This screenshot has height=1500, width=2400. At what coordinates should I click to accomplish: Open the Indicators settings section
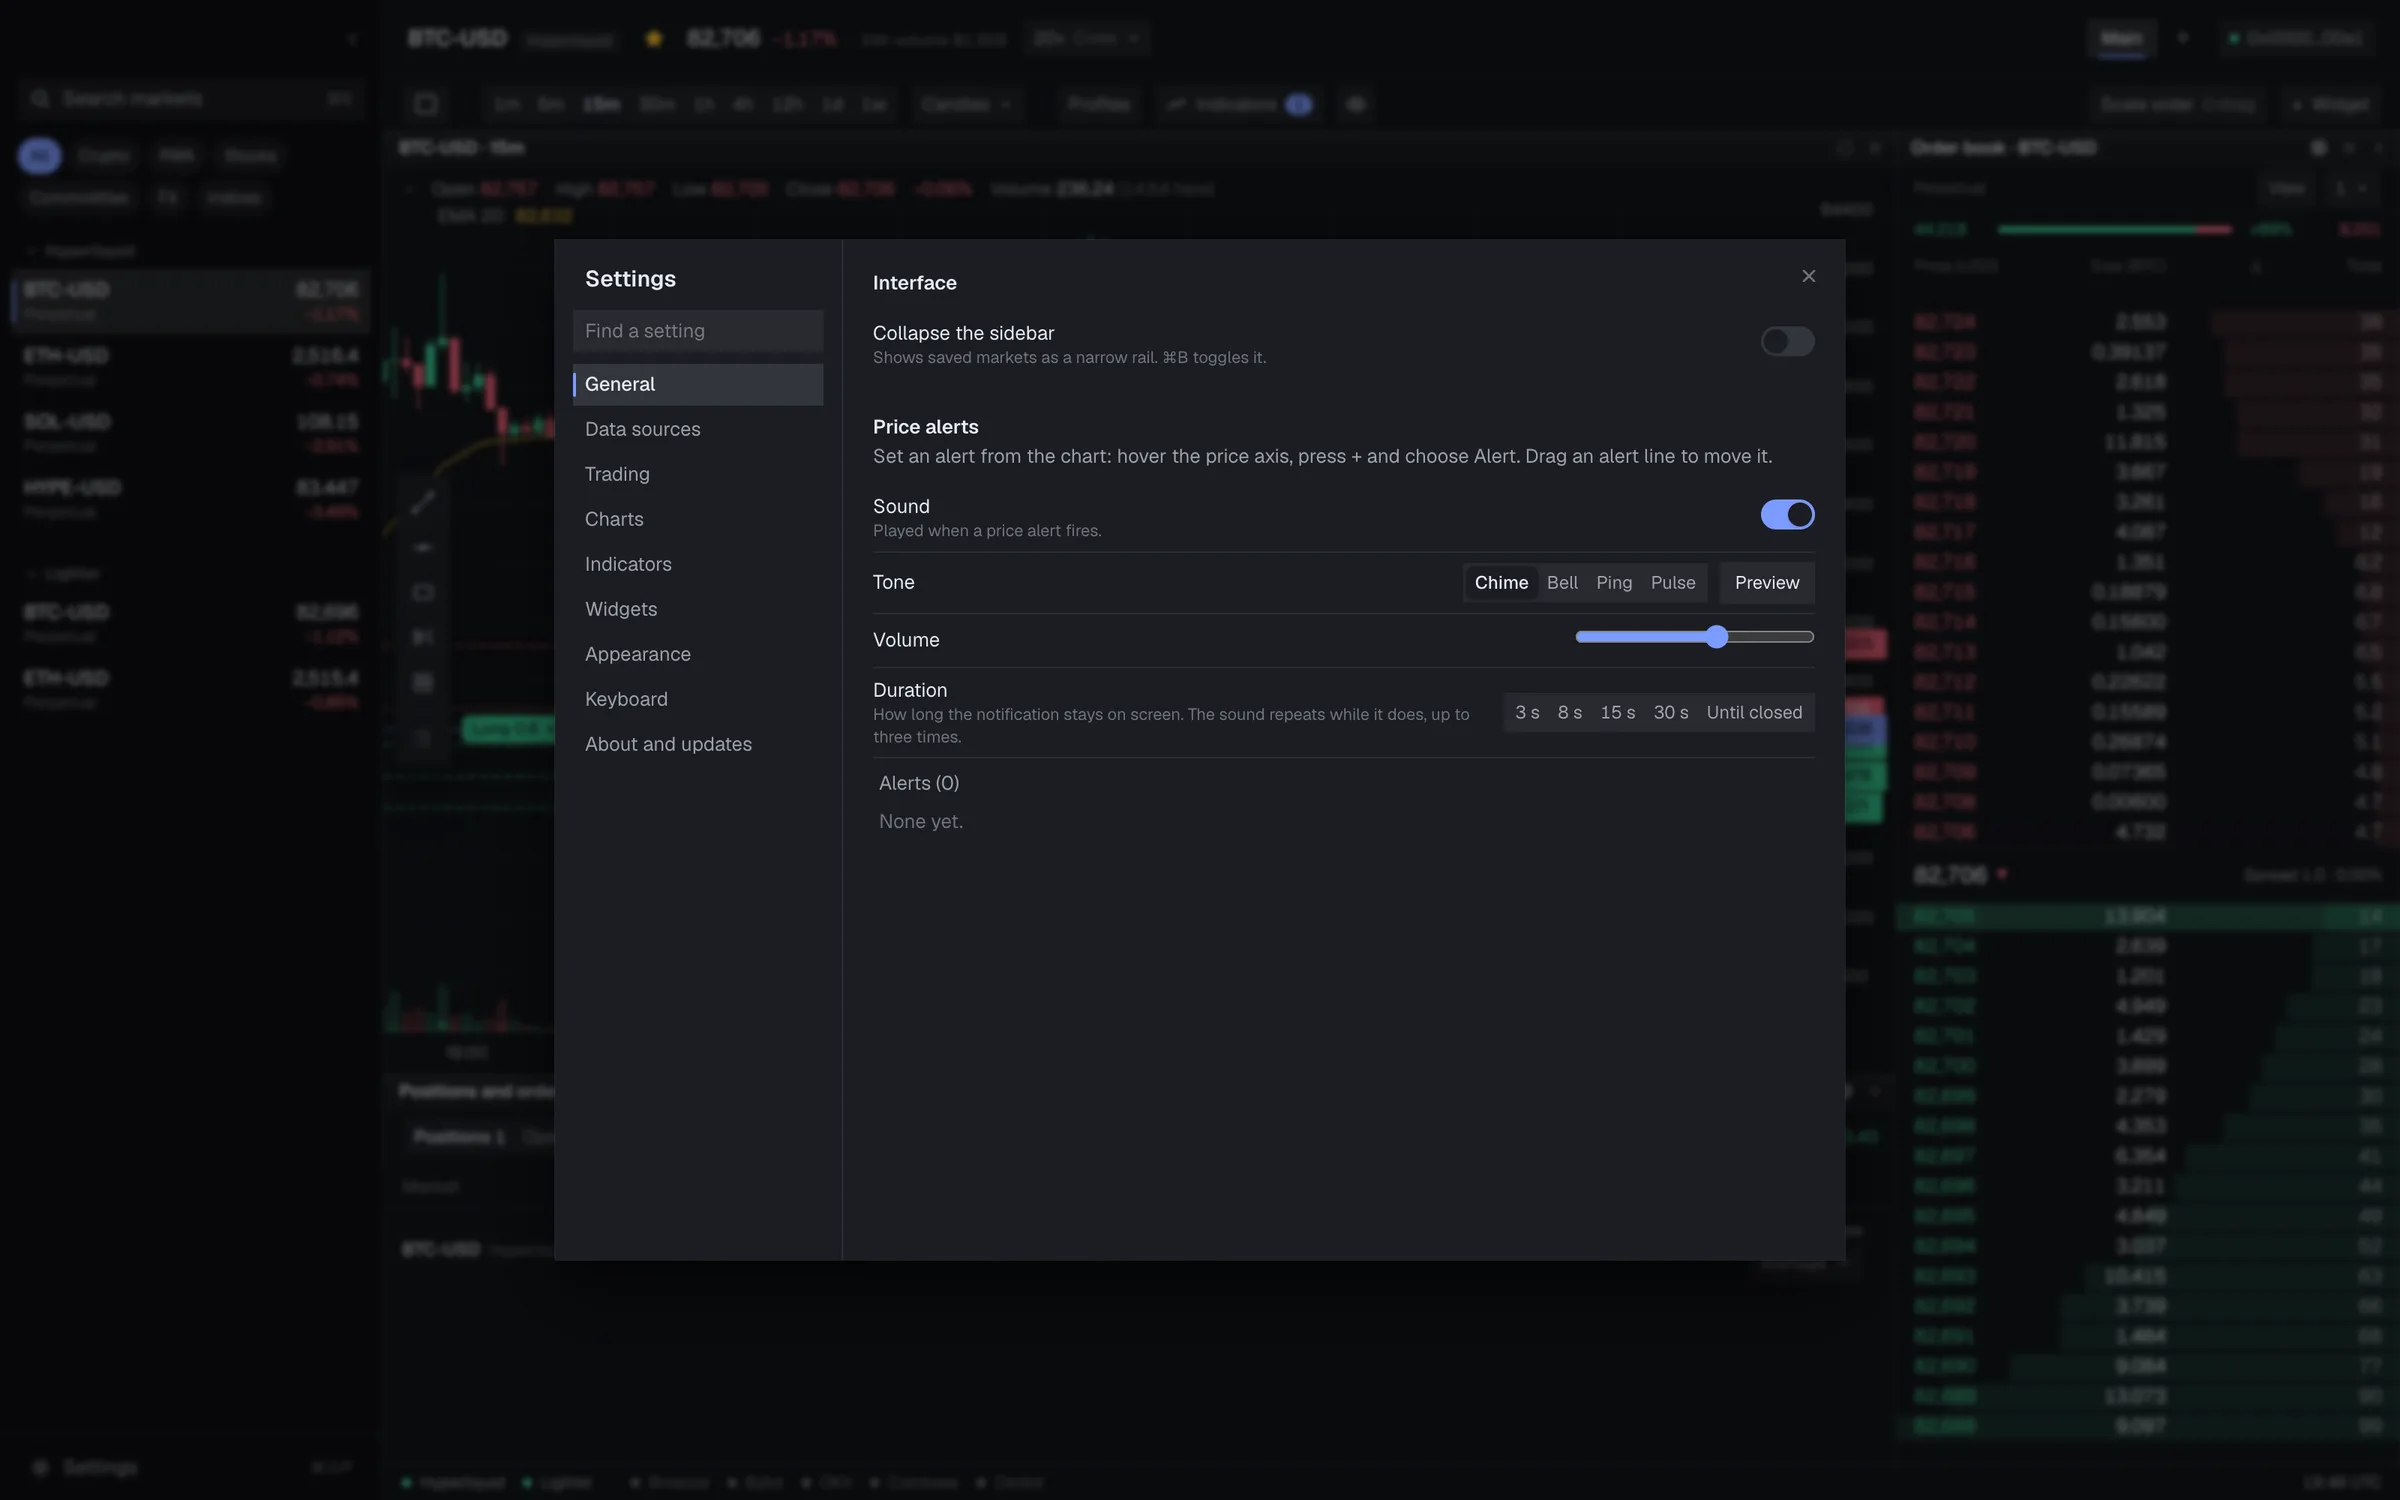[698, 564]
